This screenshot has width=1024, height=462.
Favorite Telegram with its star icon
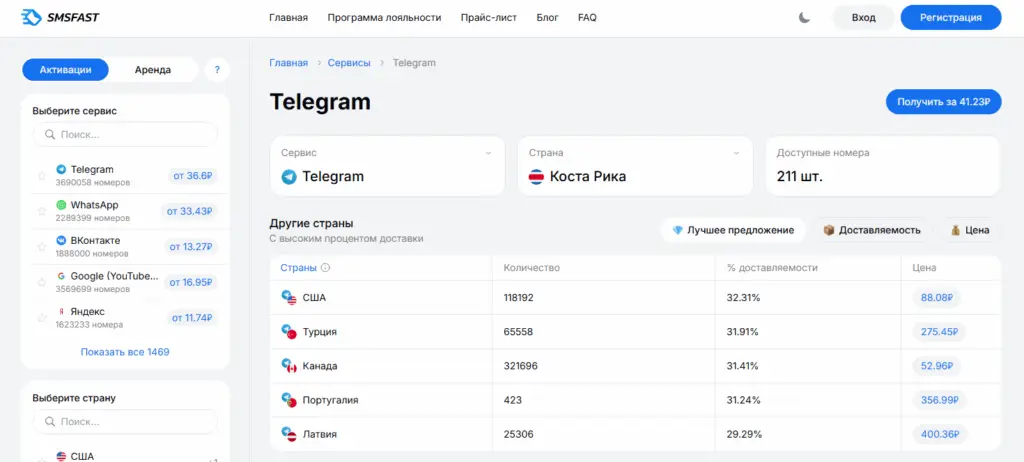pos(42,176)
